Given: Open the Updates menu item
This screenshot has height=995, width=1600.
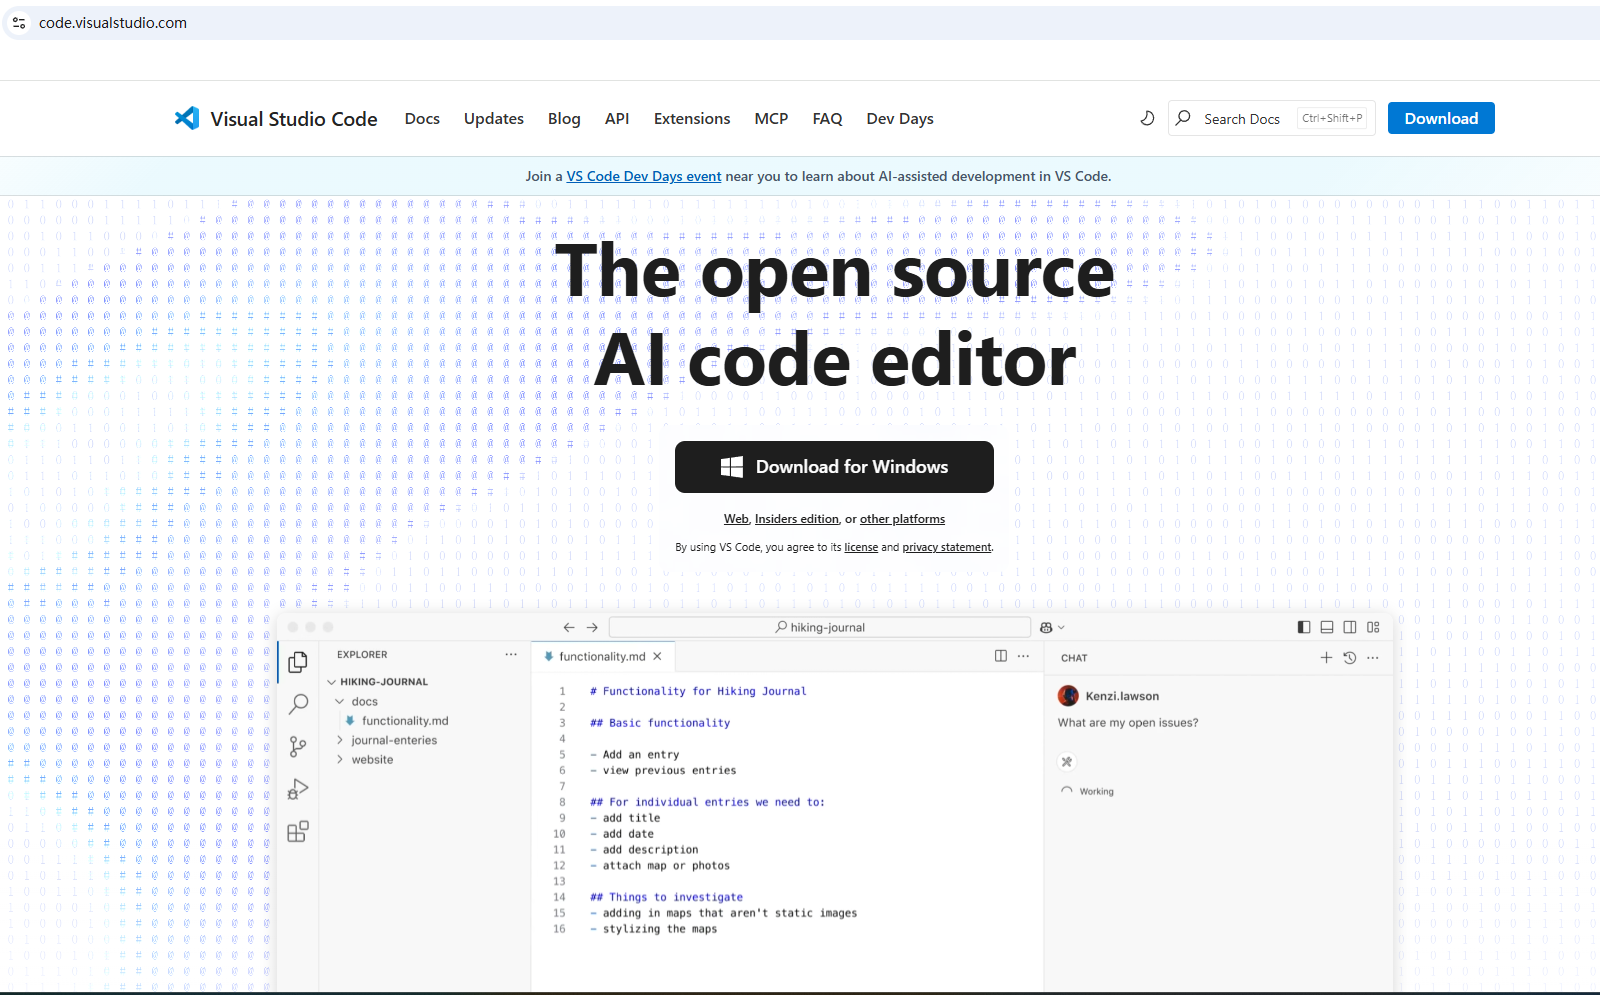Looking at the screenshot, I should (494, 118).
